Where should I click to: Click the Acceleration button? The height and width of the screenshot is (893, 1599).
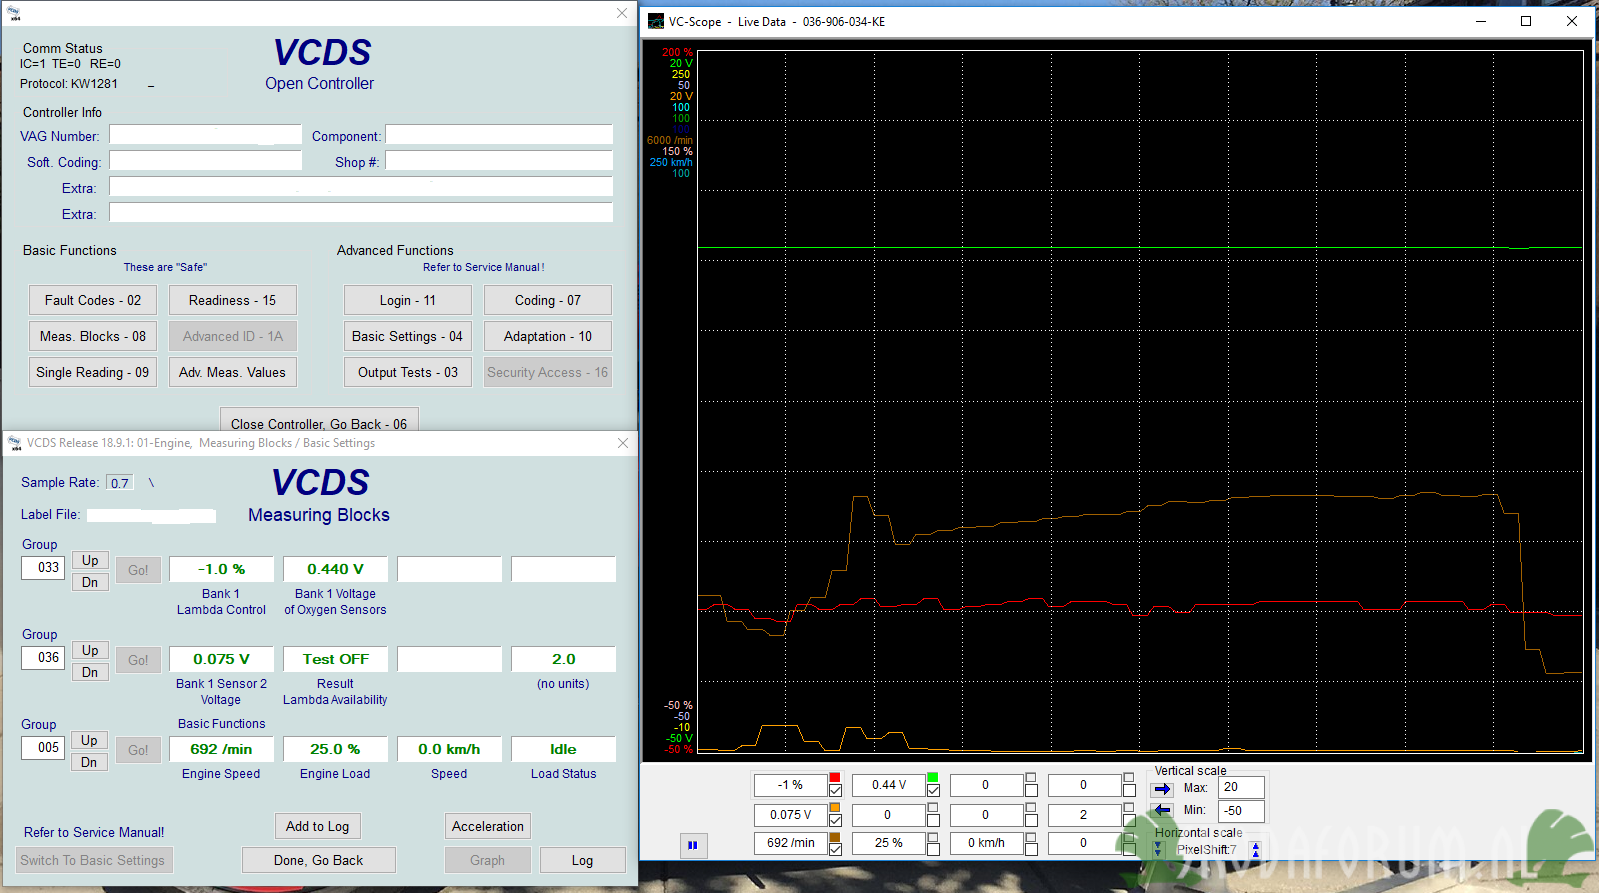488,826
